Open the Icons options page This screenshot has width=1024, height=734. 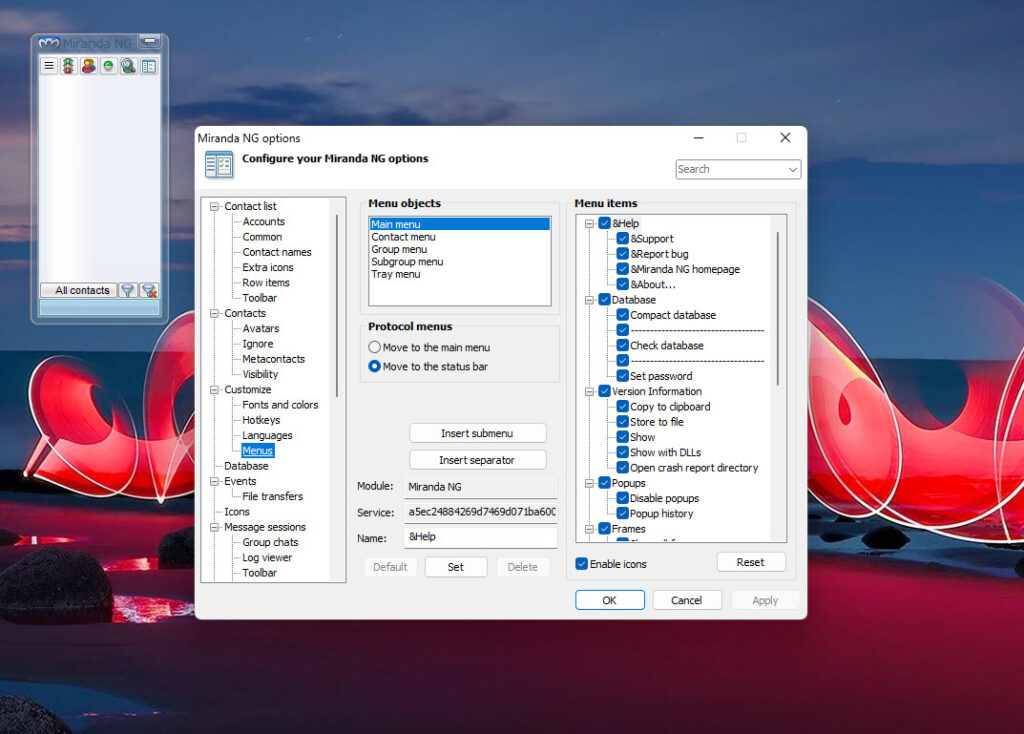coord(236,512)
